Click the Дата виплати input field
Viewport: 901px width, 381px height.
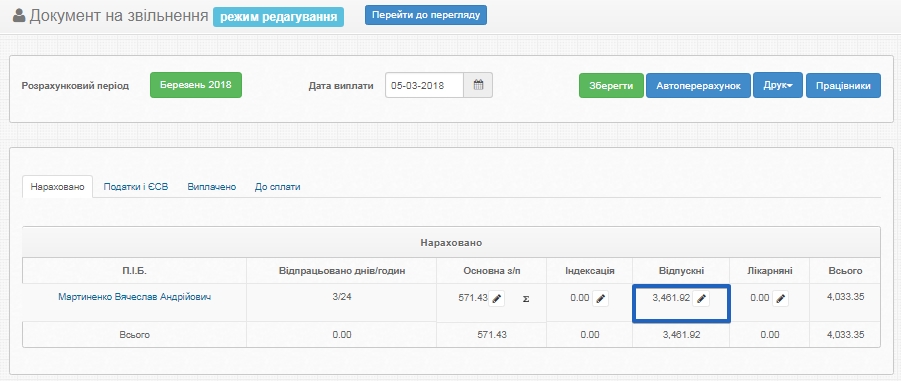pos(424,85)
